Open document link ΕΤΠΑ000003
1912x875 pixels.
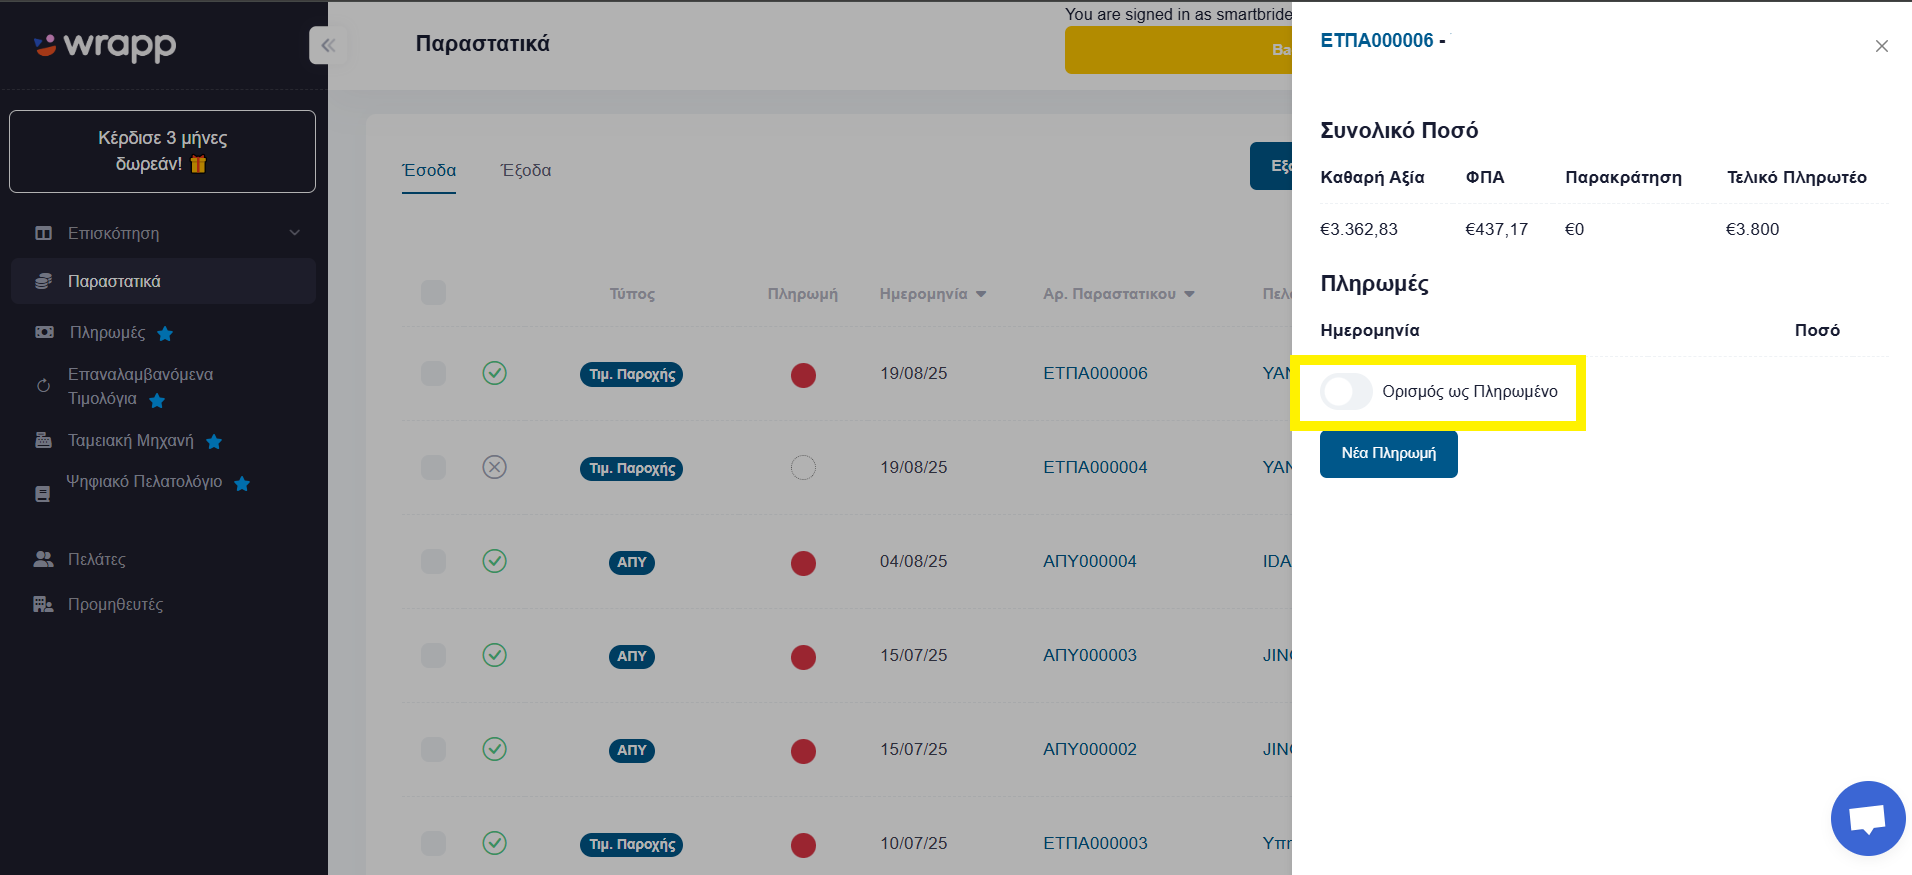(1095, 843)
